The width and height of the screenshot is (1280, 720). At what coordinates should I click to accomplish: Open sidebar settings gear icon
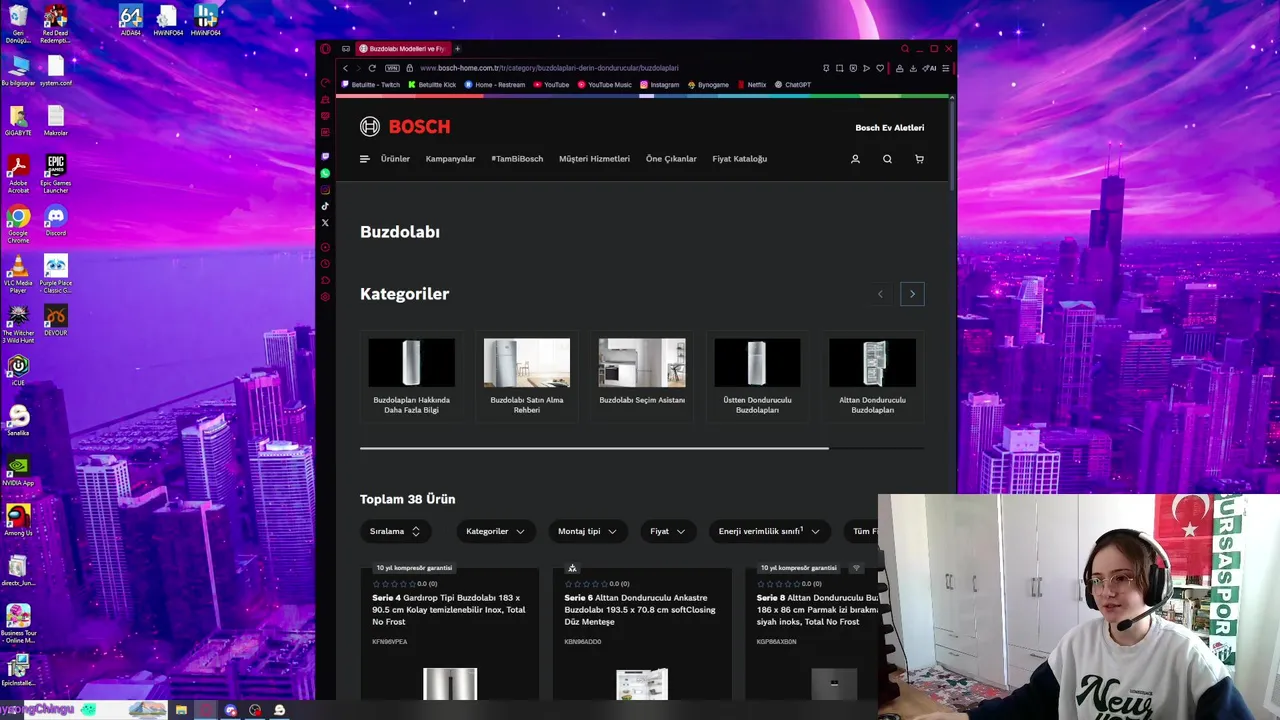coord(325,297)
